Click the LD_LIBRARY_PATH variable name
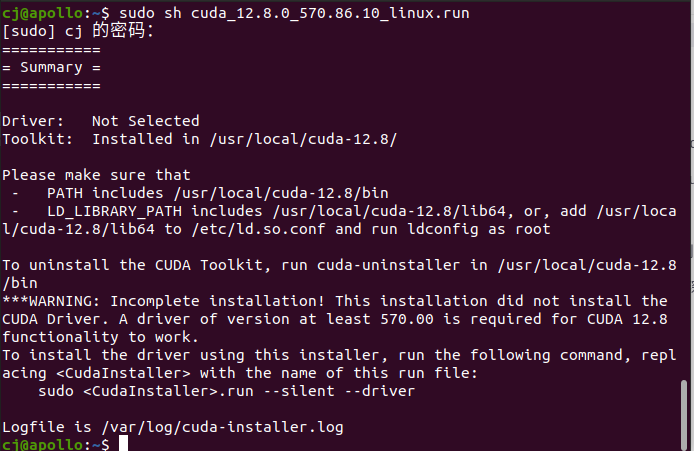694x451 pixels. 115,211
